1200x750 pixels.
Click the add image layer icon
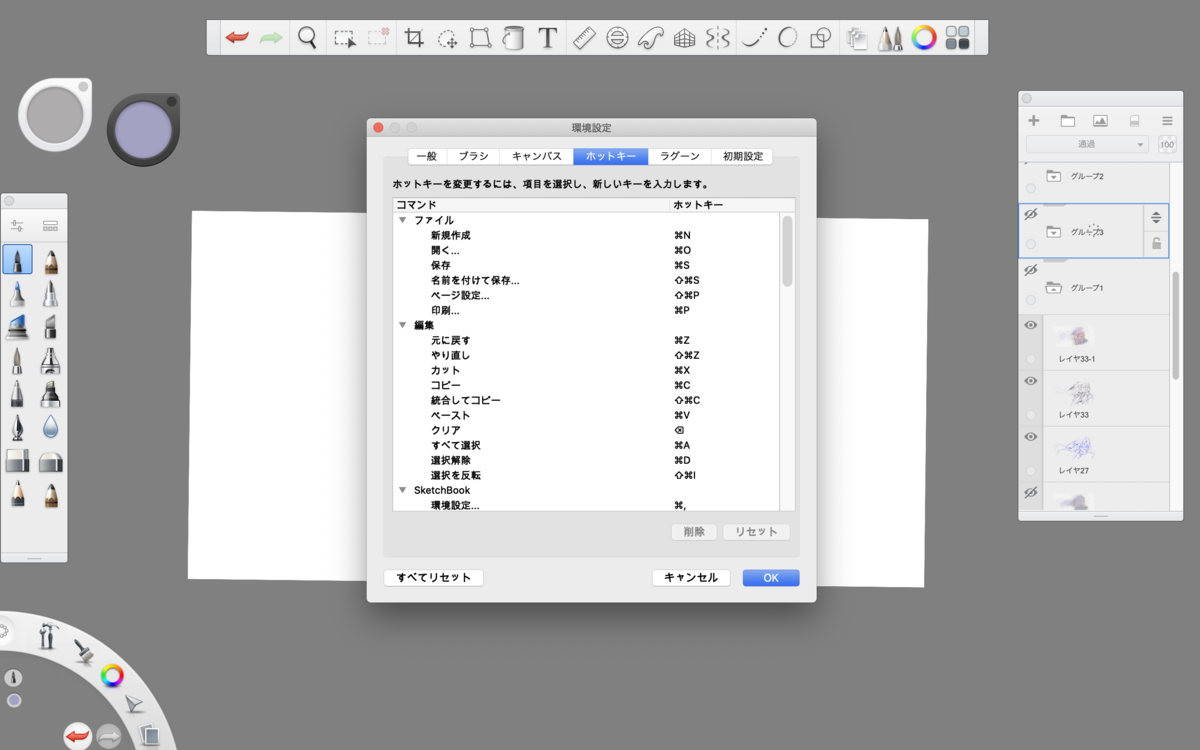(x=1100, y=120)
